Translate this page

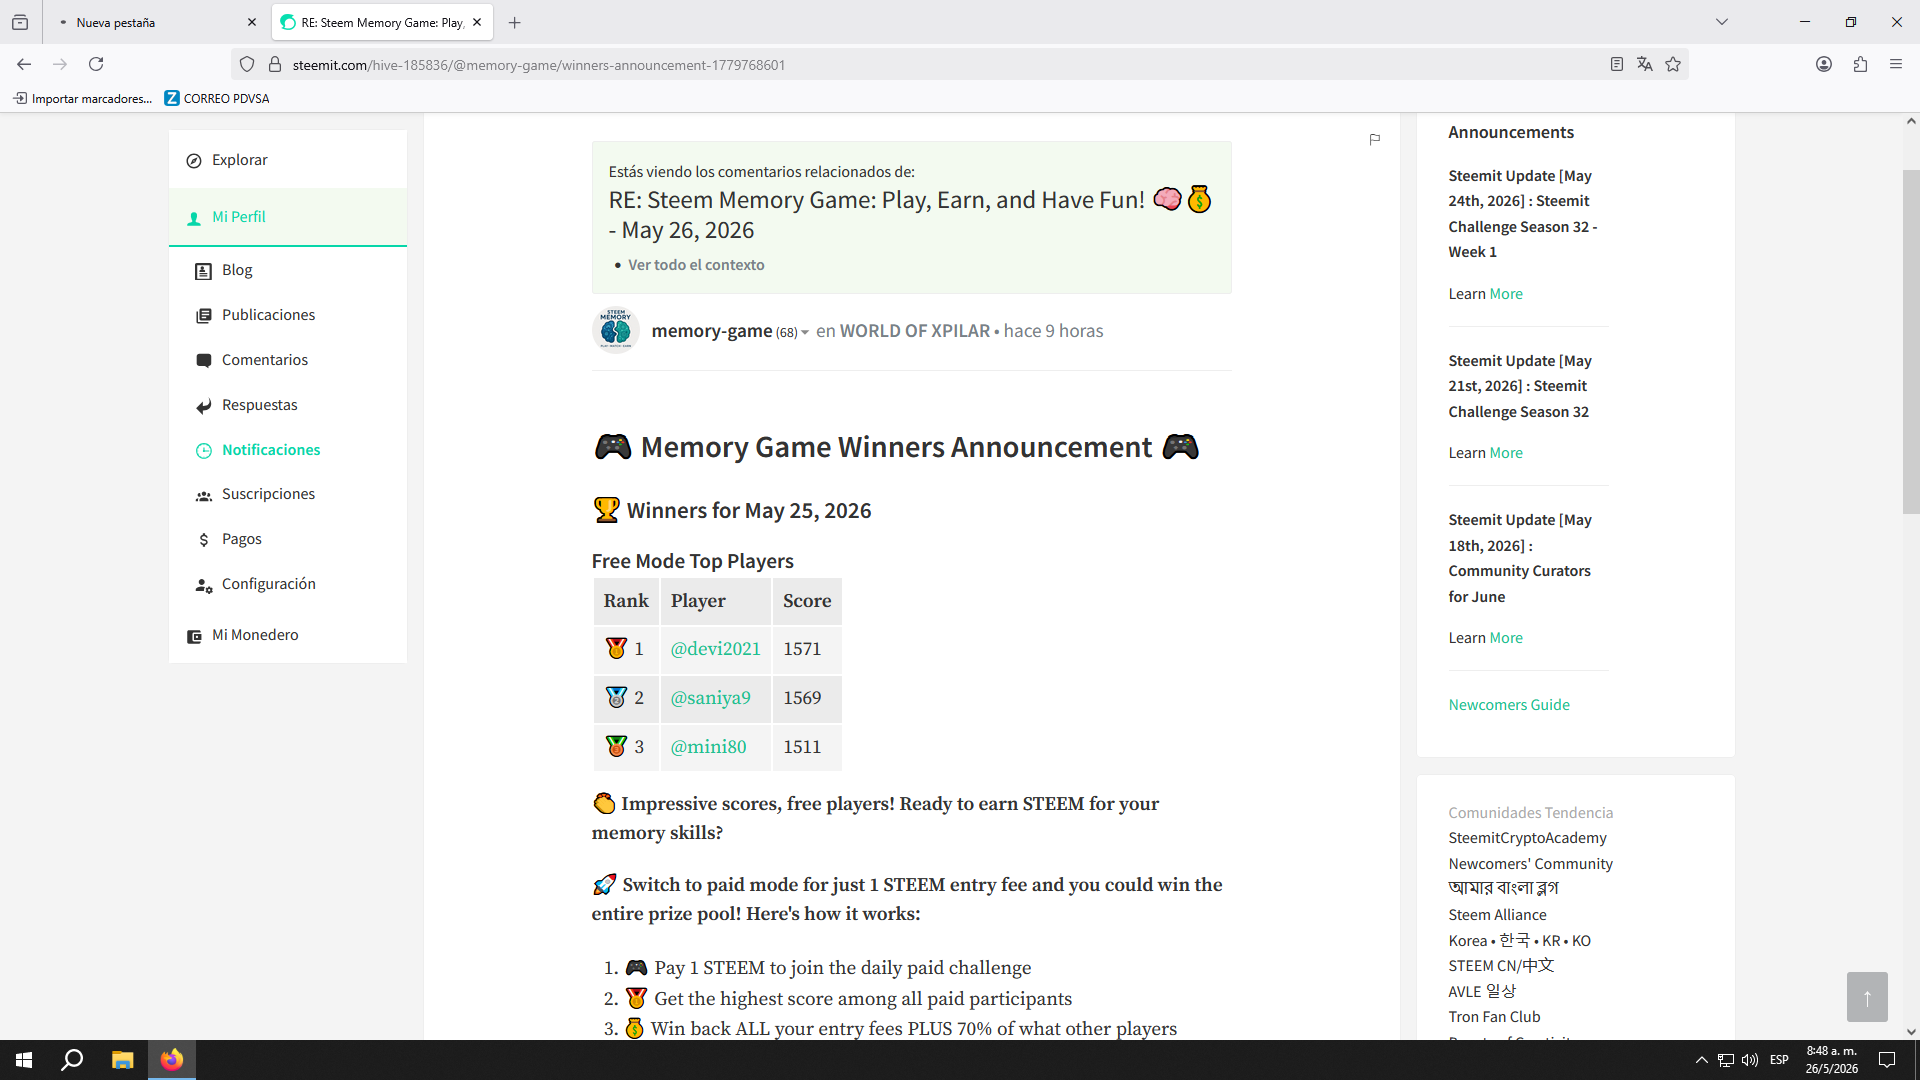[x=1645, y=64]
